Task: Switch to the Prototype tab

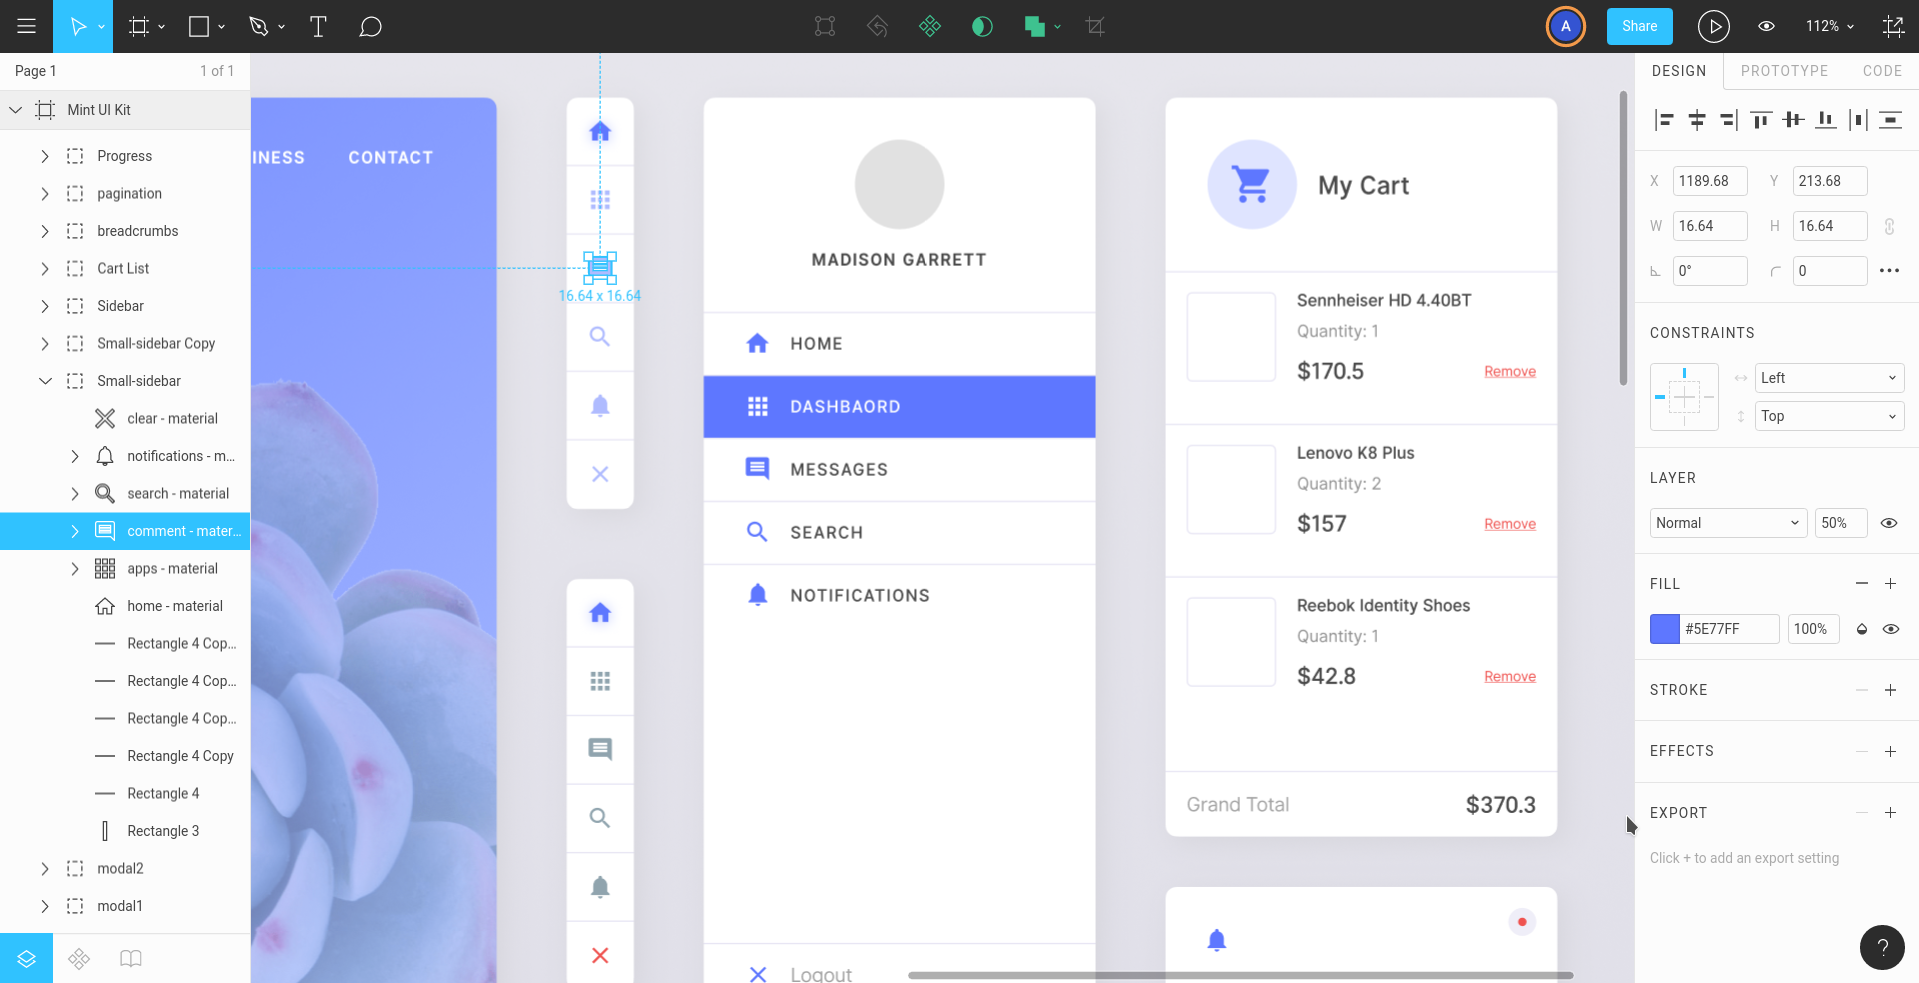Action: (1784, 71)
